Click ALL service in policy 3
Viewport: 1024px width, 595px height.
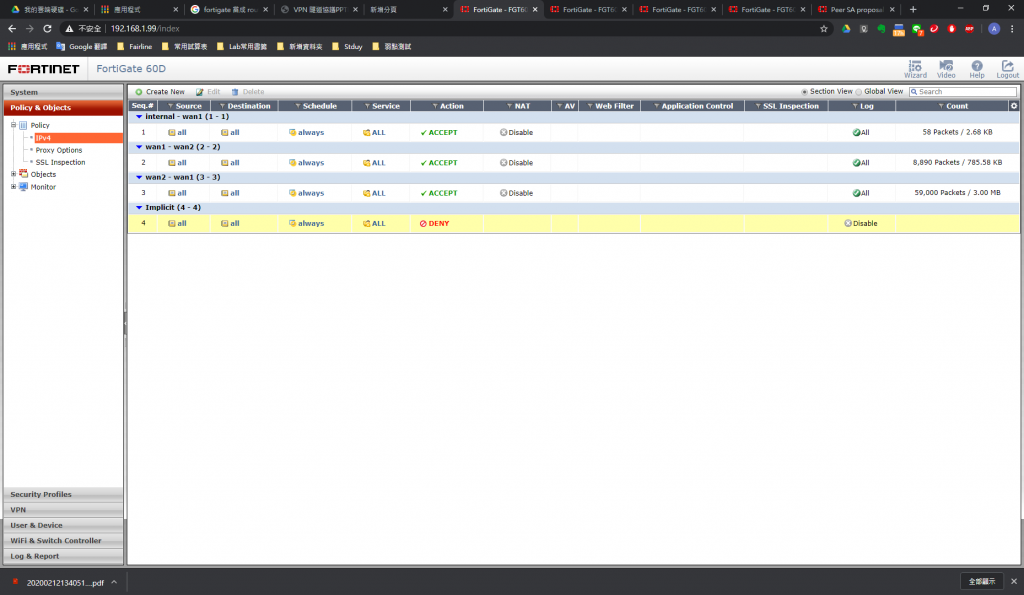pos(374,193)
